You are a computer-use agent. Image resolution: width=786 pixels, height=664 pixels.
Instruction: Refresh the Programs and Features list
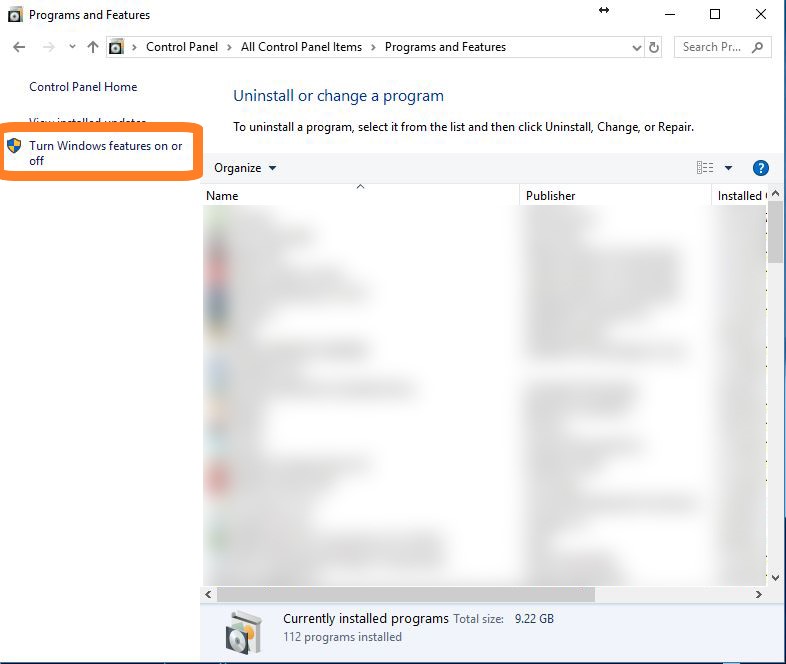(x=654, y=48)
